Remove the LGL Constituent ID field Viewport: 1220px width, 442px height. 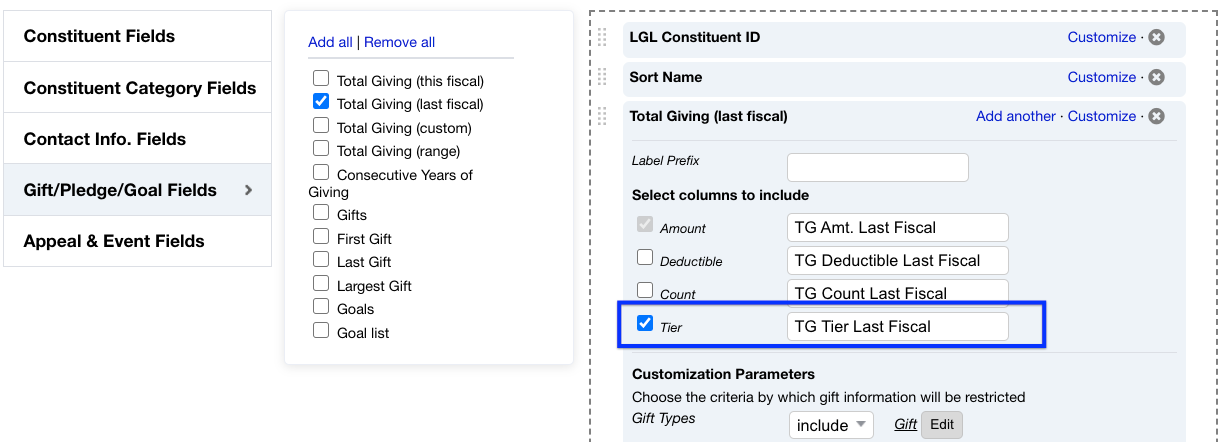click(1156, 38)
